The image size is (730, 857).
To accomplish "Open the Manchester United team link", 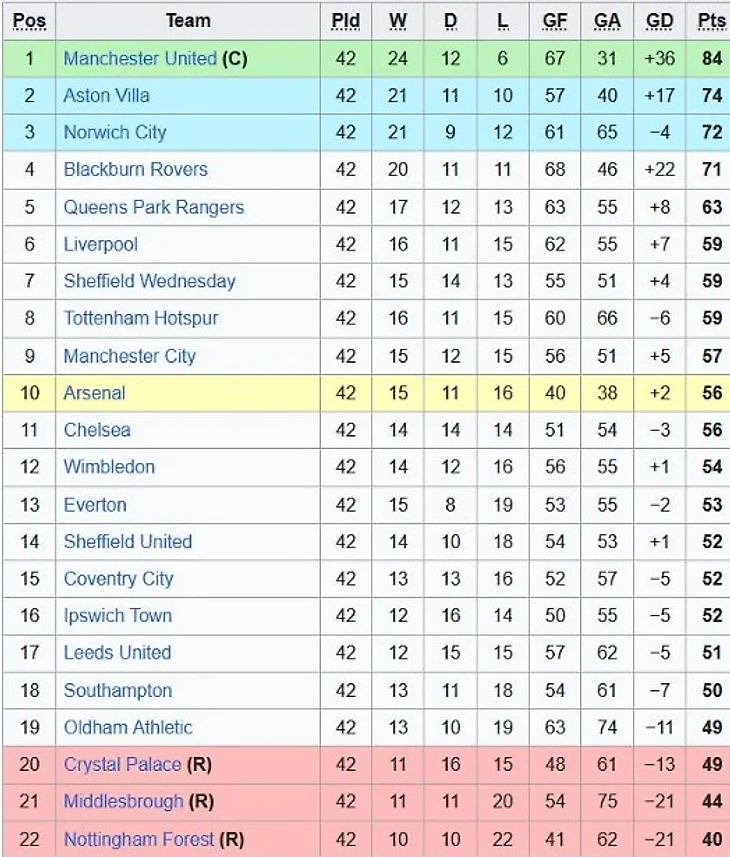I will pyautogui.click(x=139, y=58).
